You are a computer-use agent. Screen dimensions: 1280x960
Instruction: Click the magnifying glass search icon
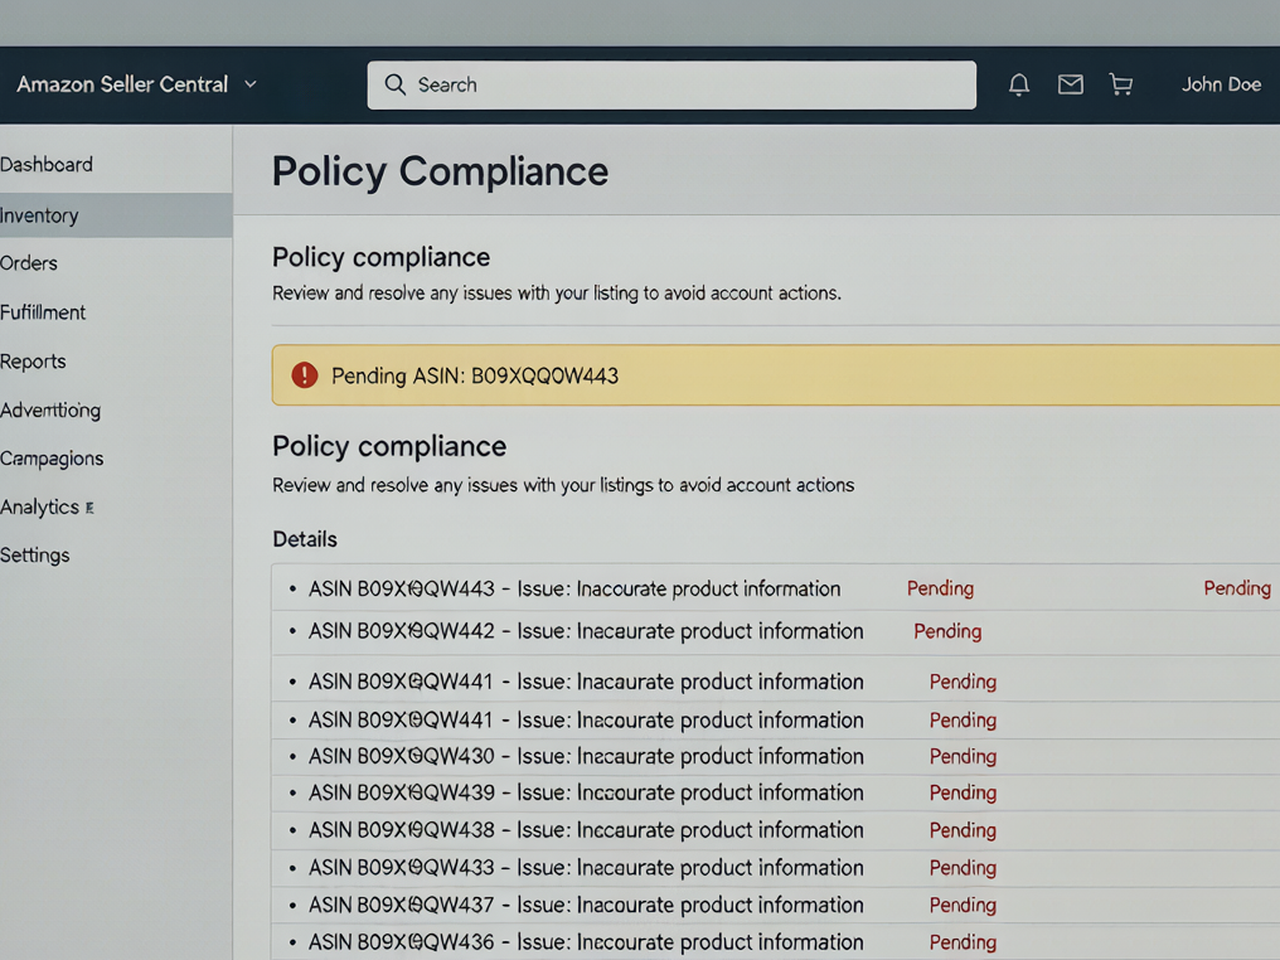(395, 85)
